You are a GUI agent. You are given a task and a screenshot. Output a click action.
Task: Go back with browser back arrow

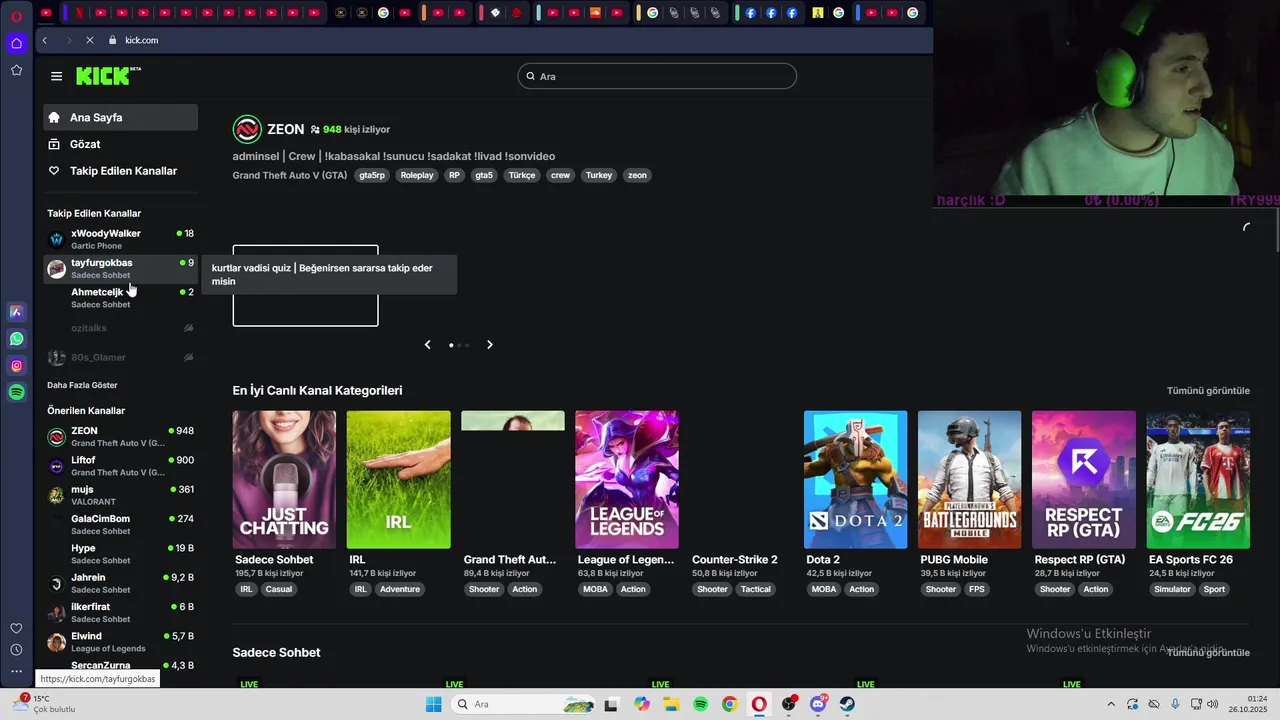[x=45, y=40]
